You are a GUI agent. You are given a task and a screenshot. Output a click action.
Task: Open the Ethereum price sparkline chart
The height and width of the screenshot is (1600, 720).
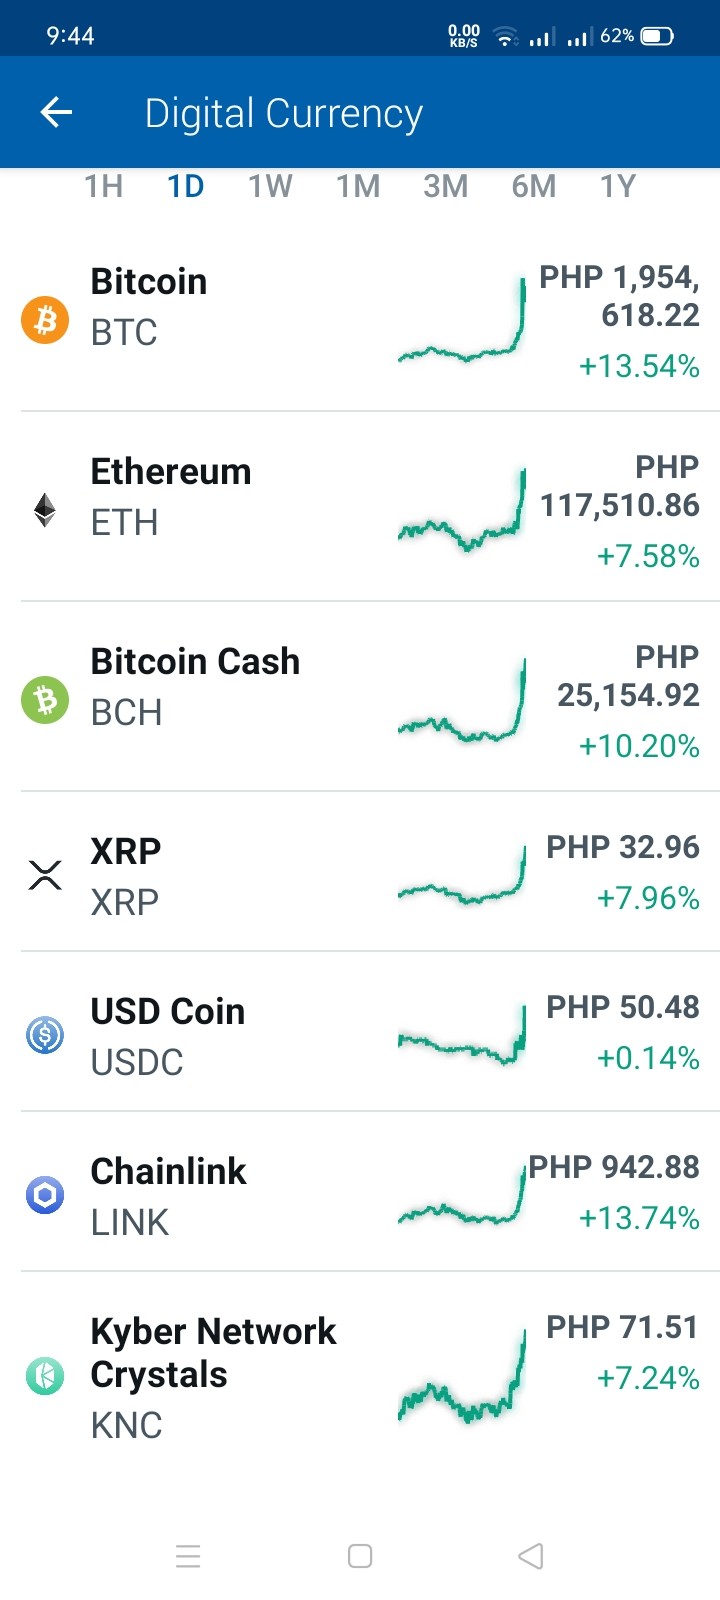pyautogui.click(x=462, y=510)
